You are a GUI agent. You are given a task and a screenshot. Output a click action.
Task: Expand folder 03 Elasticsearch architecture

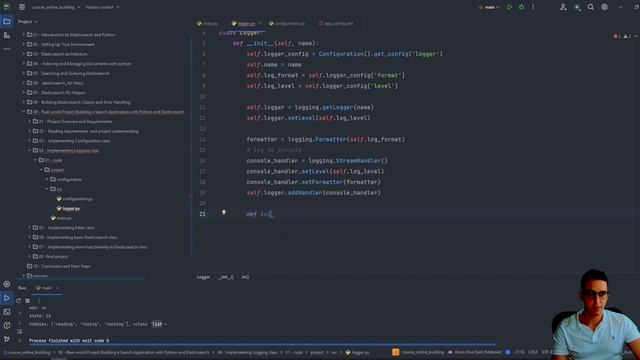click(24, 54)
